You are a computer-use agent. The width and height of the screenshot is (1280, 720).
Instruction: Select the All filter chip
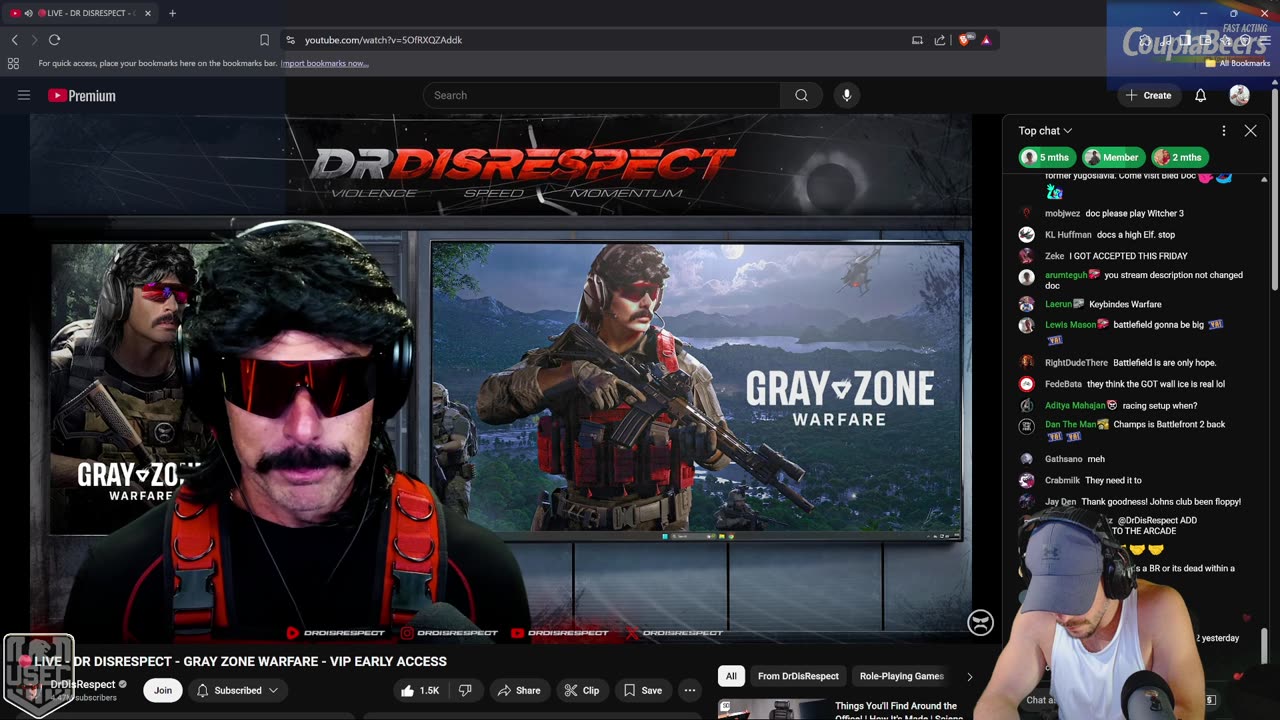click(x=731, y=676)
